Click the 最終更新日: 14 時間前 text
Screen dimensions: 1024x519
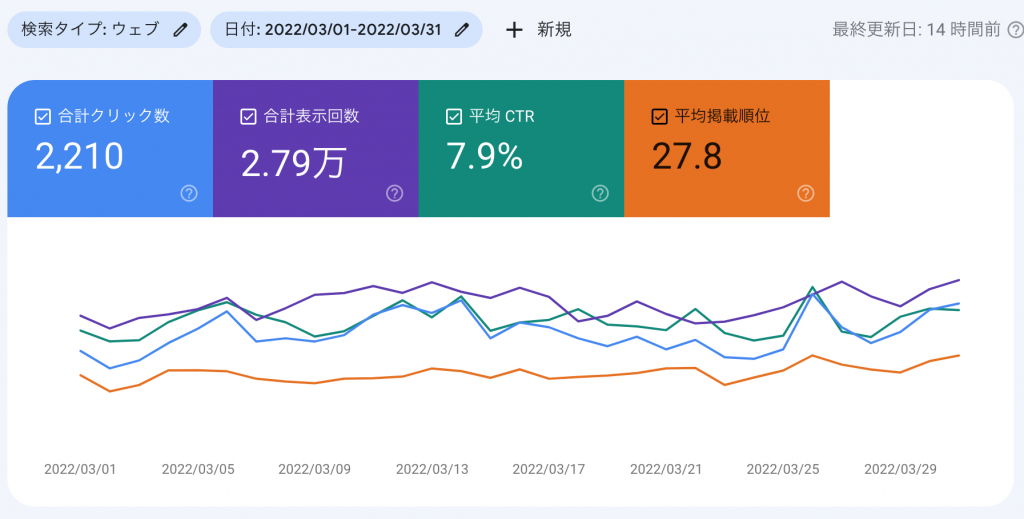(x=916, y=30)
